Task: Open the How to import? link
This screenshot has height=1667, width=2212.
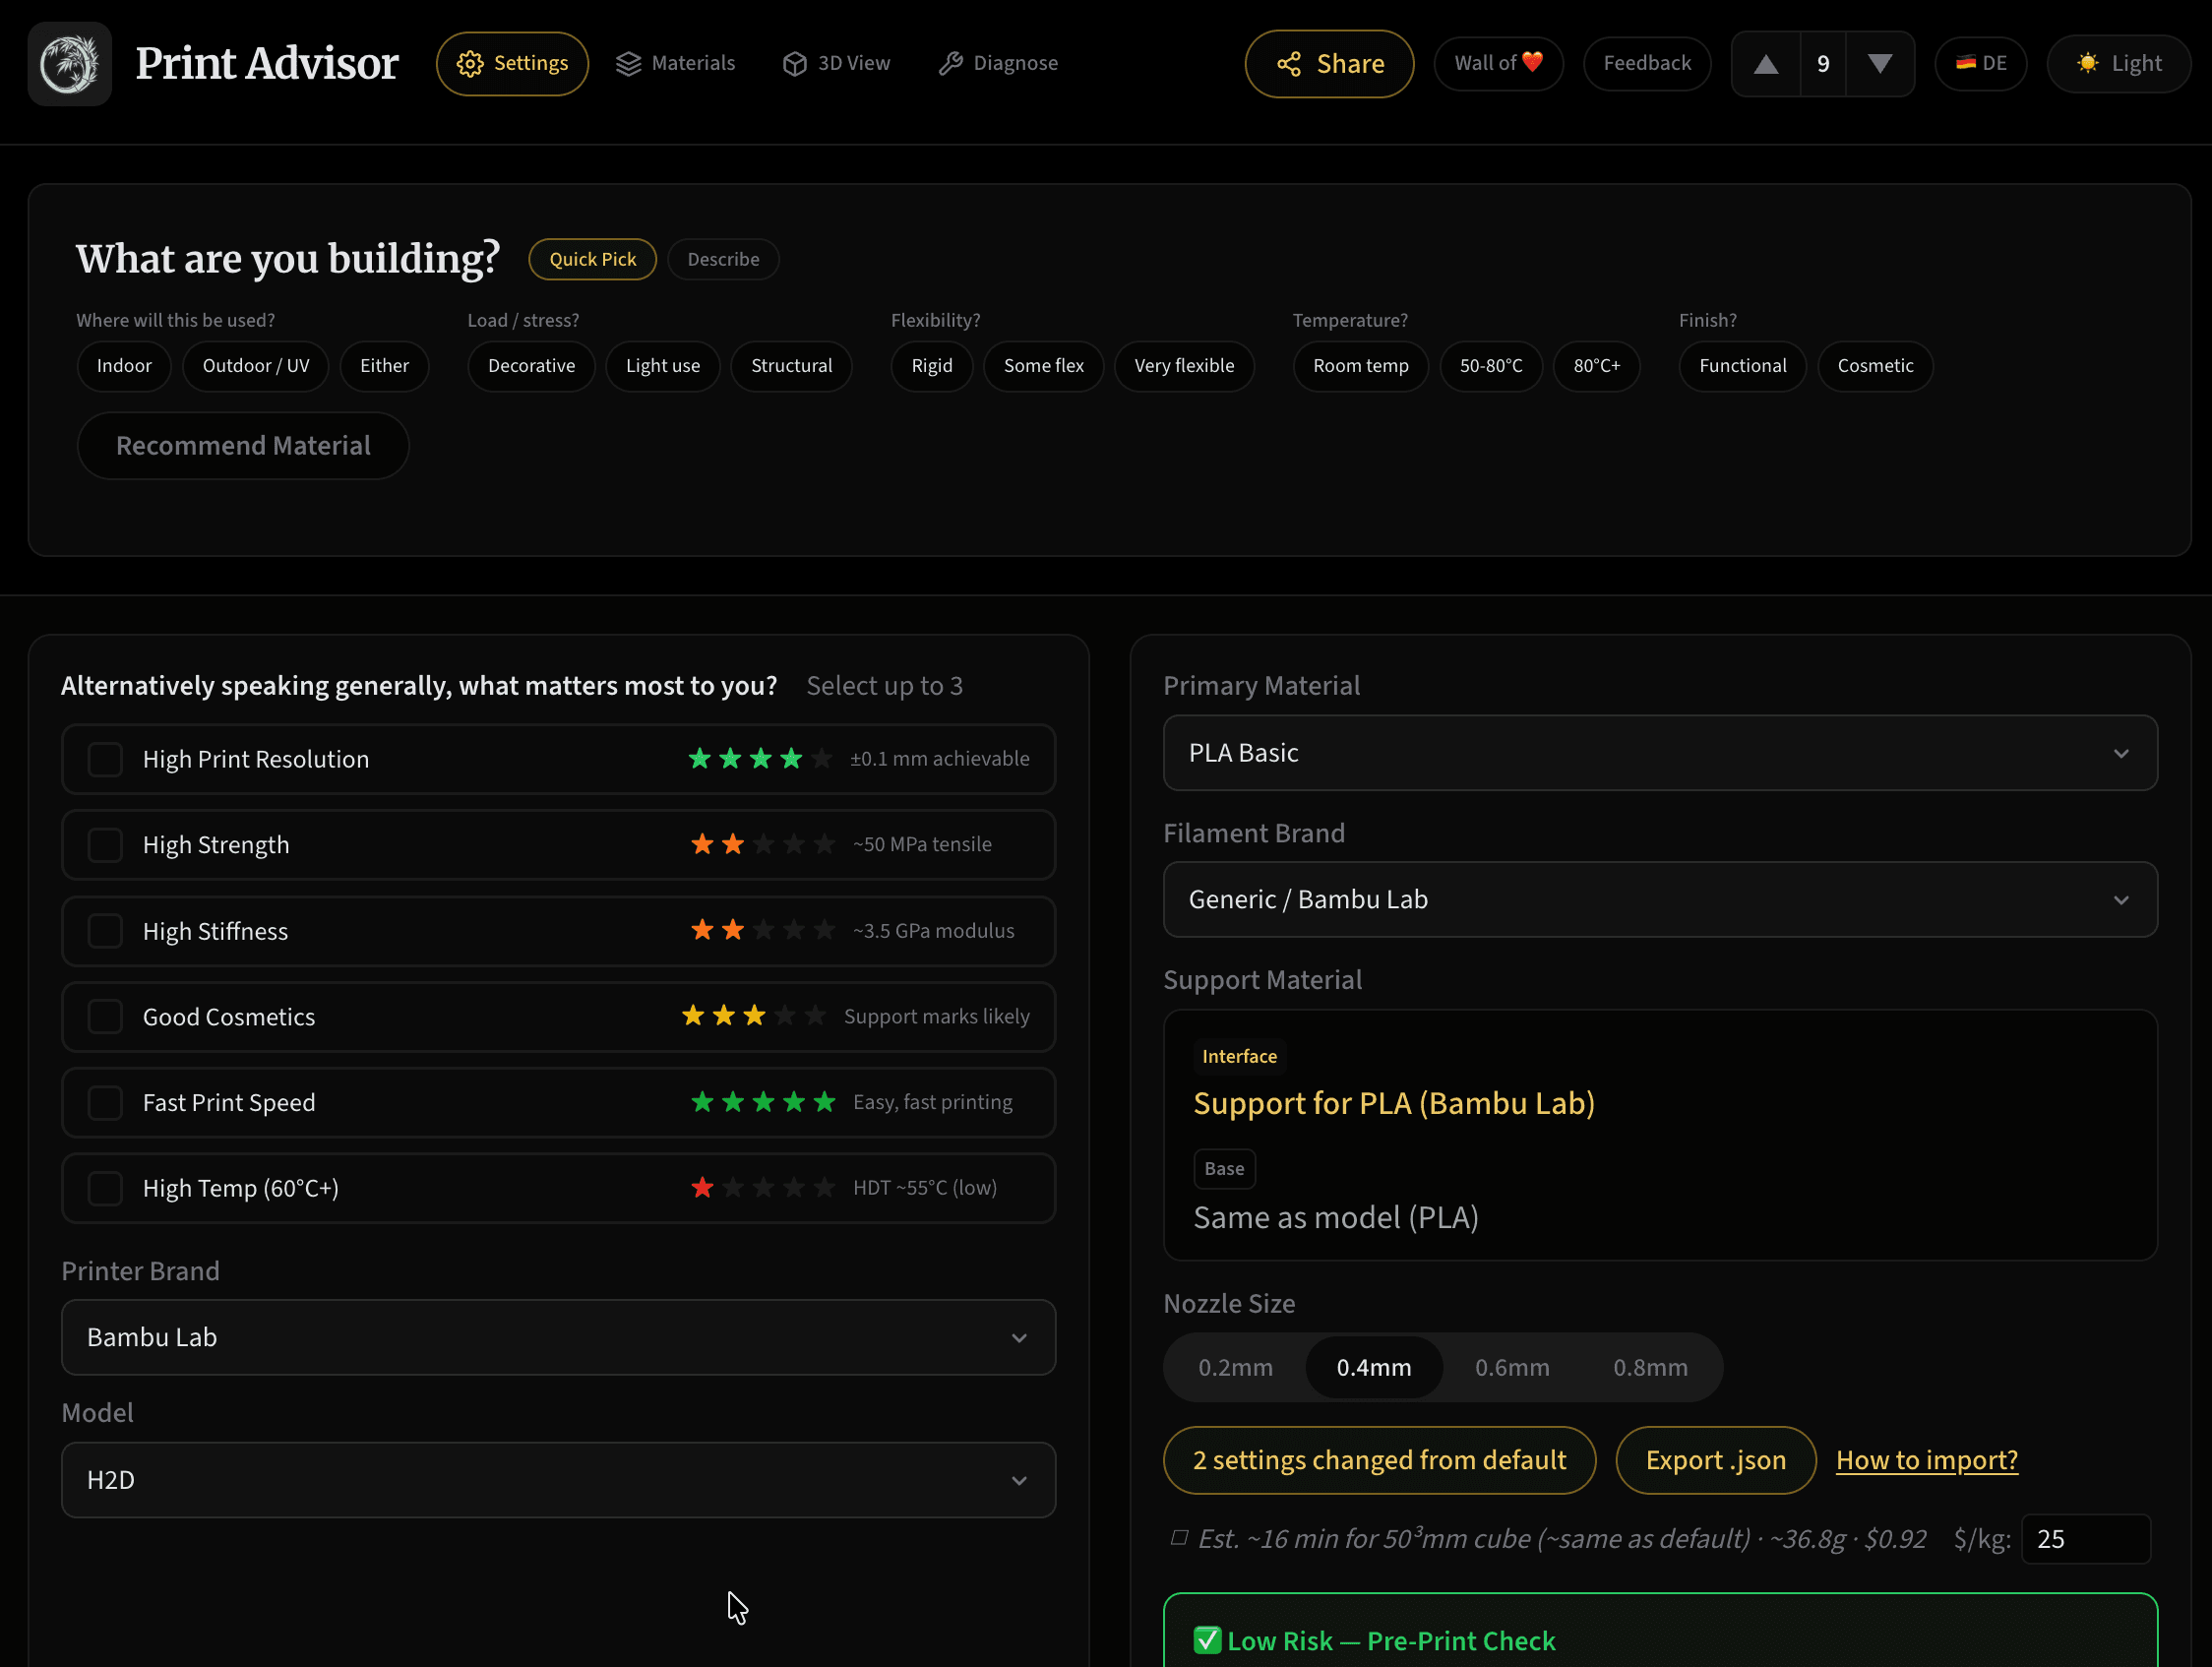Action: (x=1926, y=1460)
